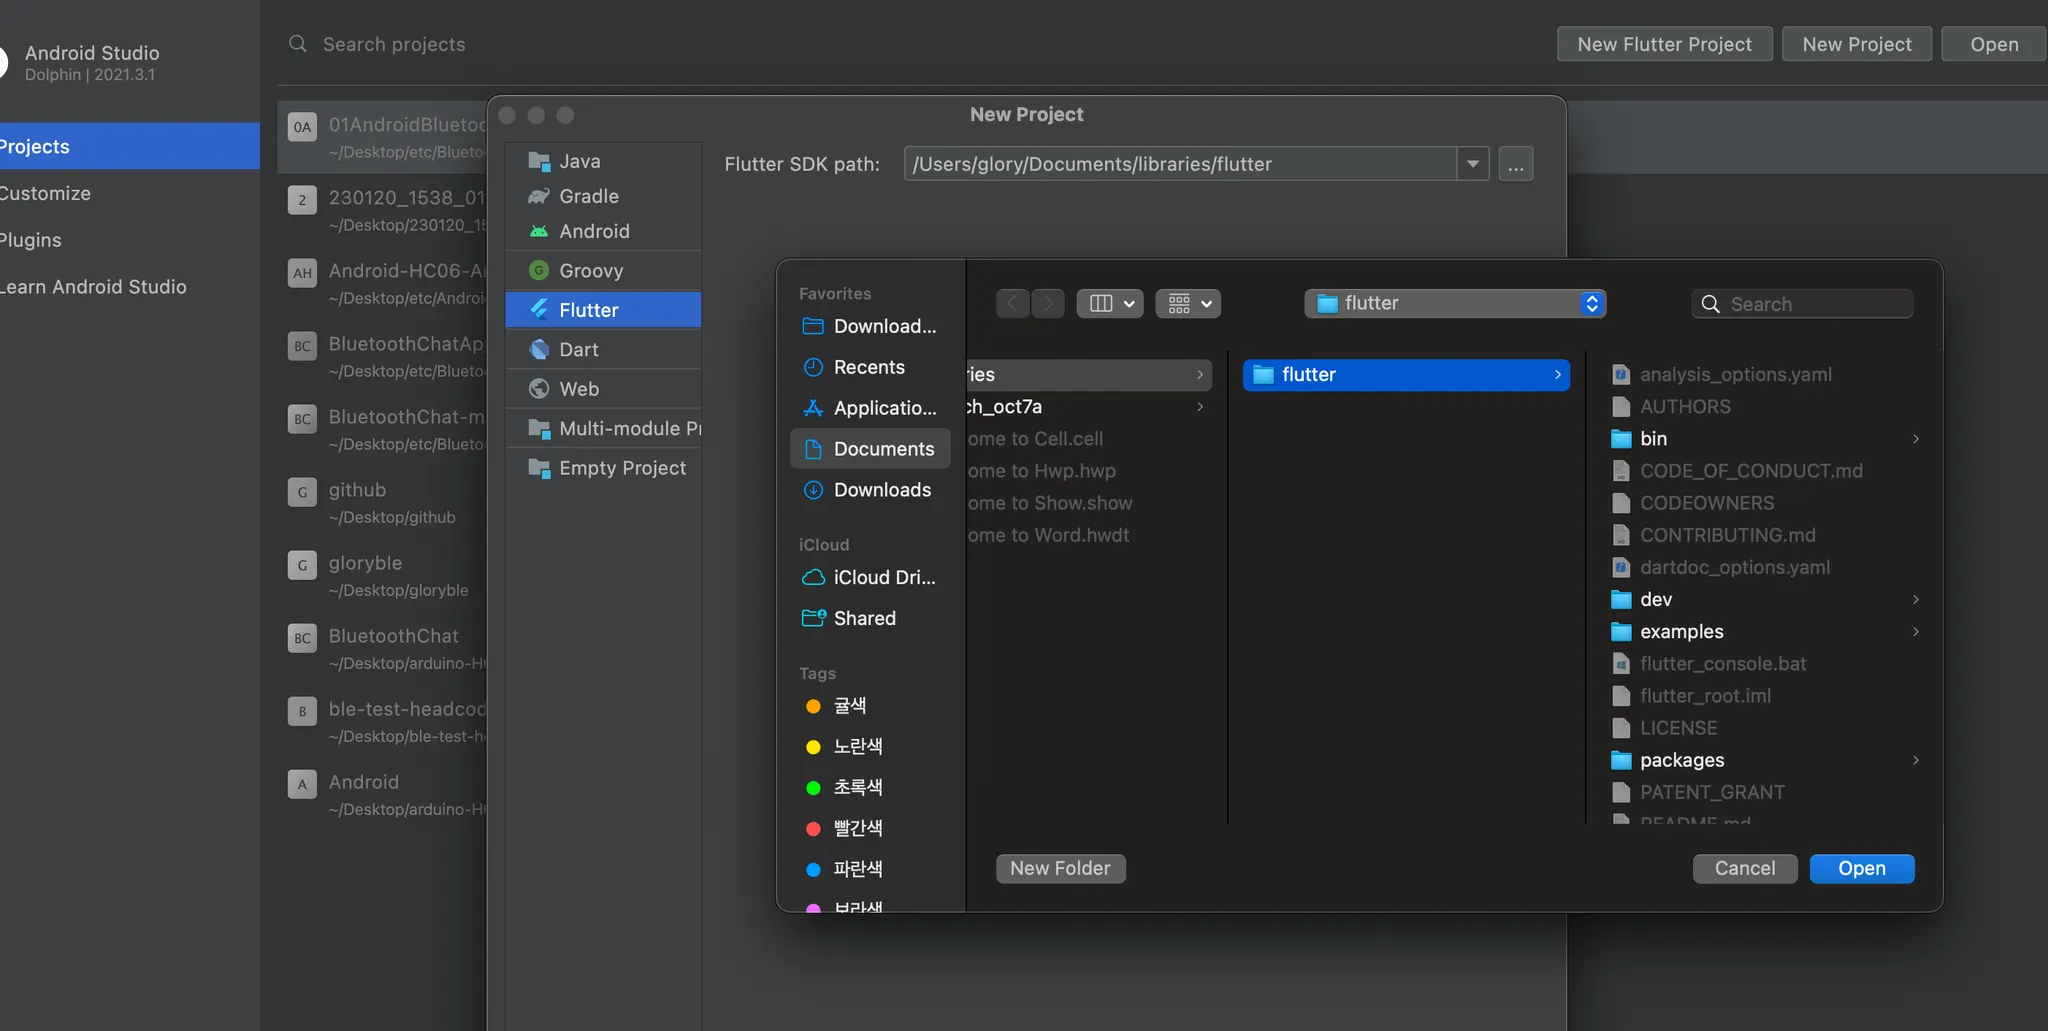The height and width of the screenshot is (1031, 2048).
Task: Open the flutter folder path popup
Action: click(x=1455, y=303)
